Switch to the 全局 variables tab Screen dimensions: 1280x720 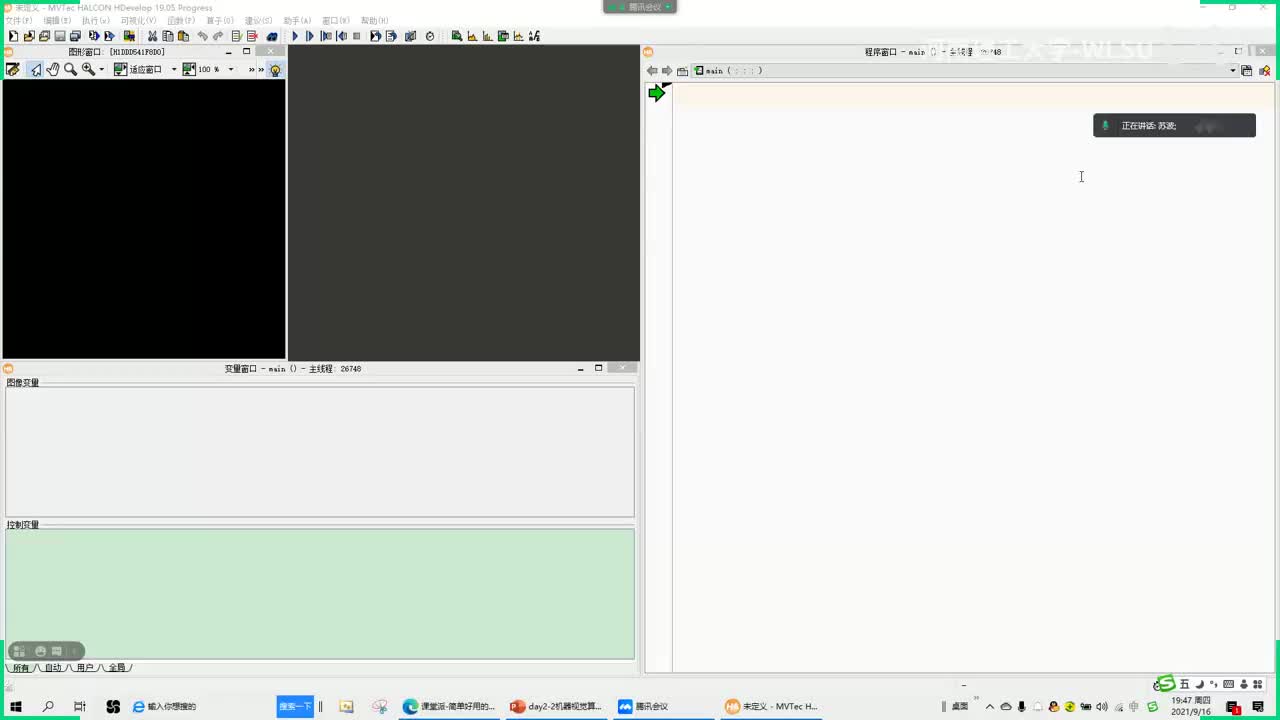[117, 668]
